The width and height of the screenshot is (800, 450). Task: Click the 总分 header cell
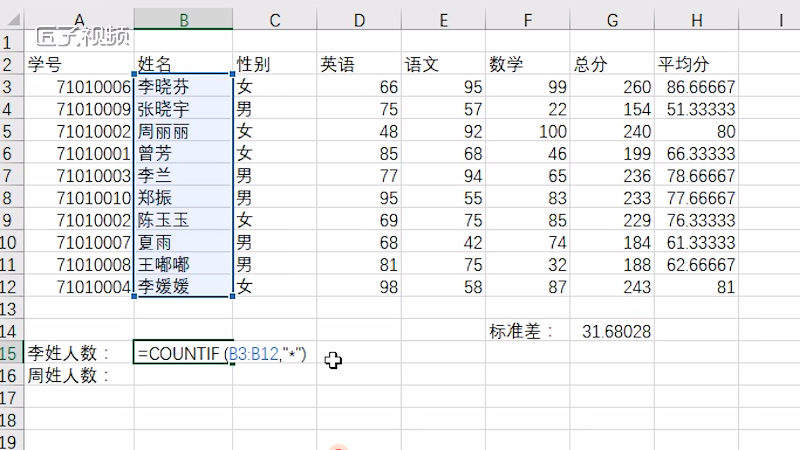coord(612,65)
